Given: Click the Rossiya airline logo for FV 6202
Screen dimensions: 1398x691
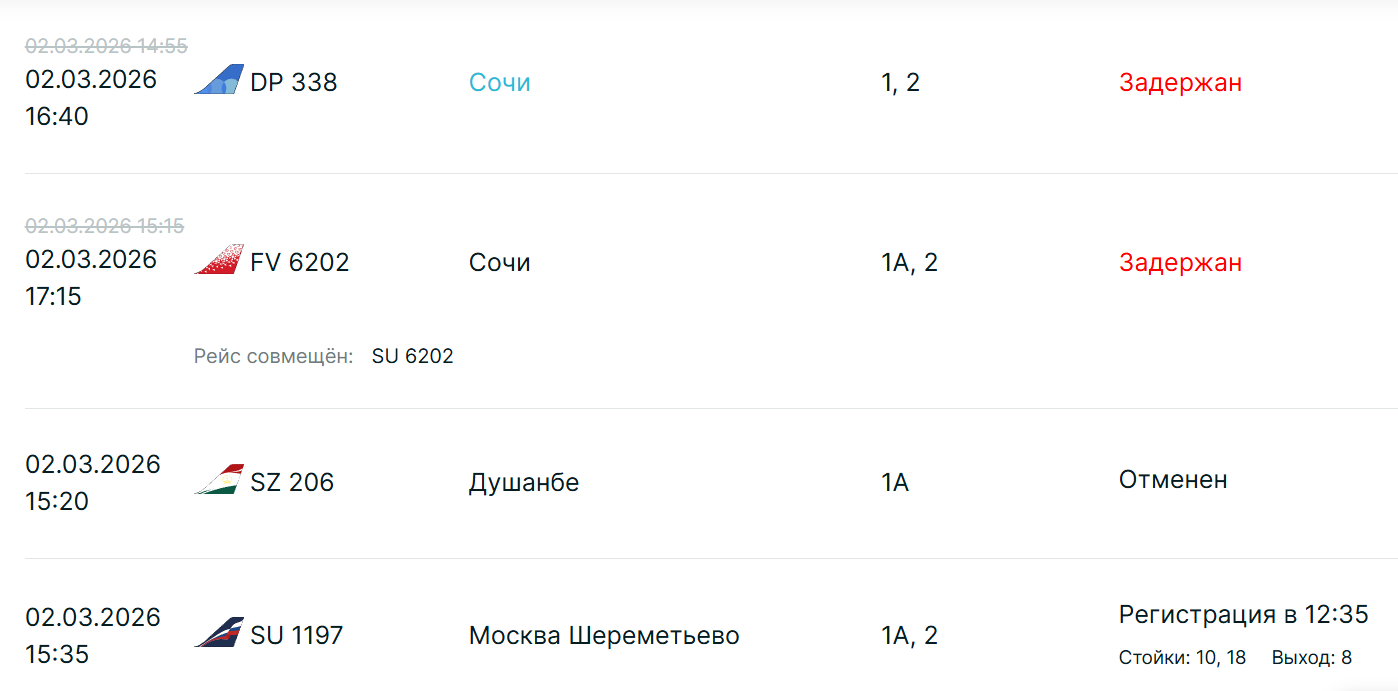Looking at the screenshot, I should 219,260.
